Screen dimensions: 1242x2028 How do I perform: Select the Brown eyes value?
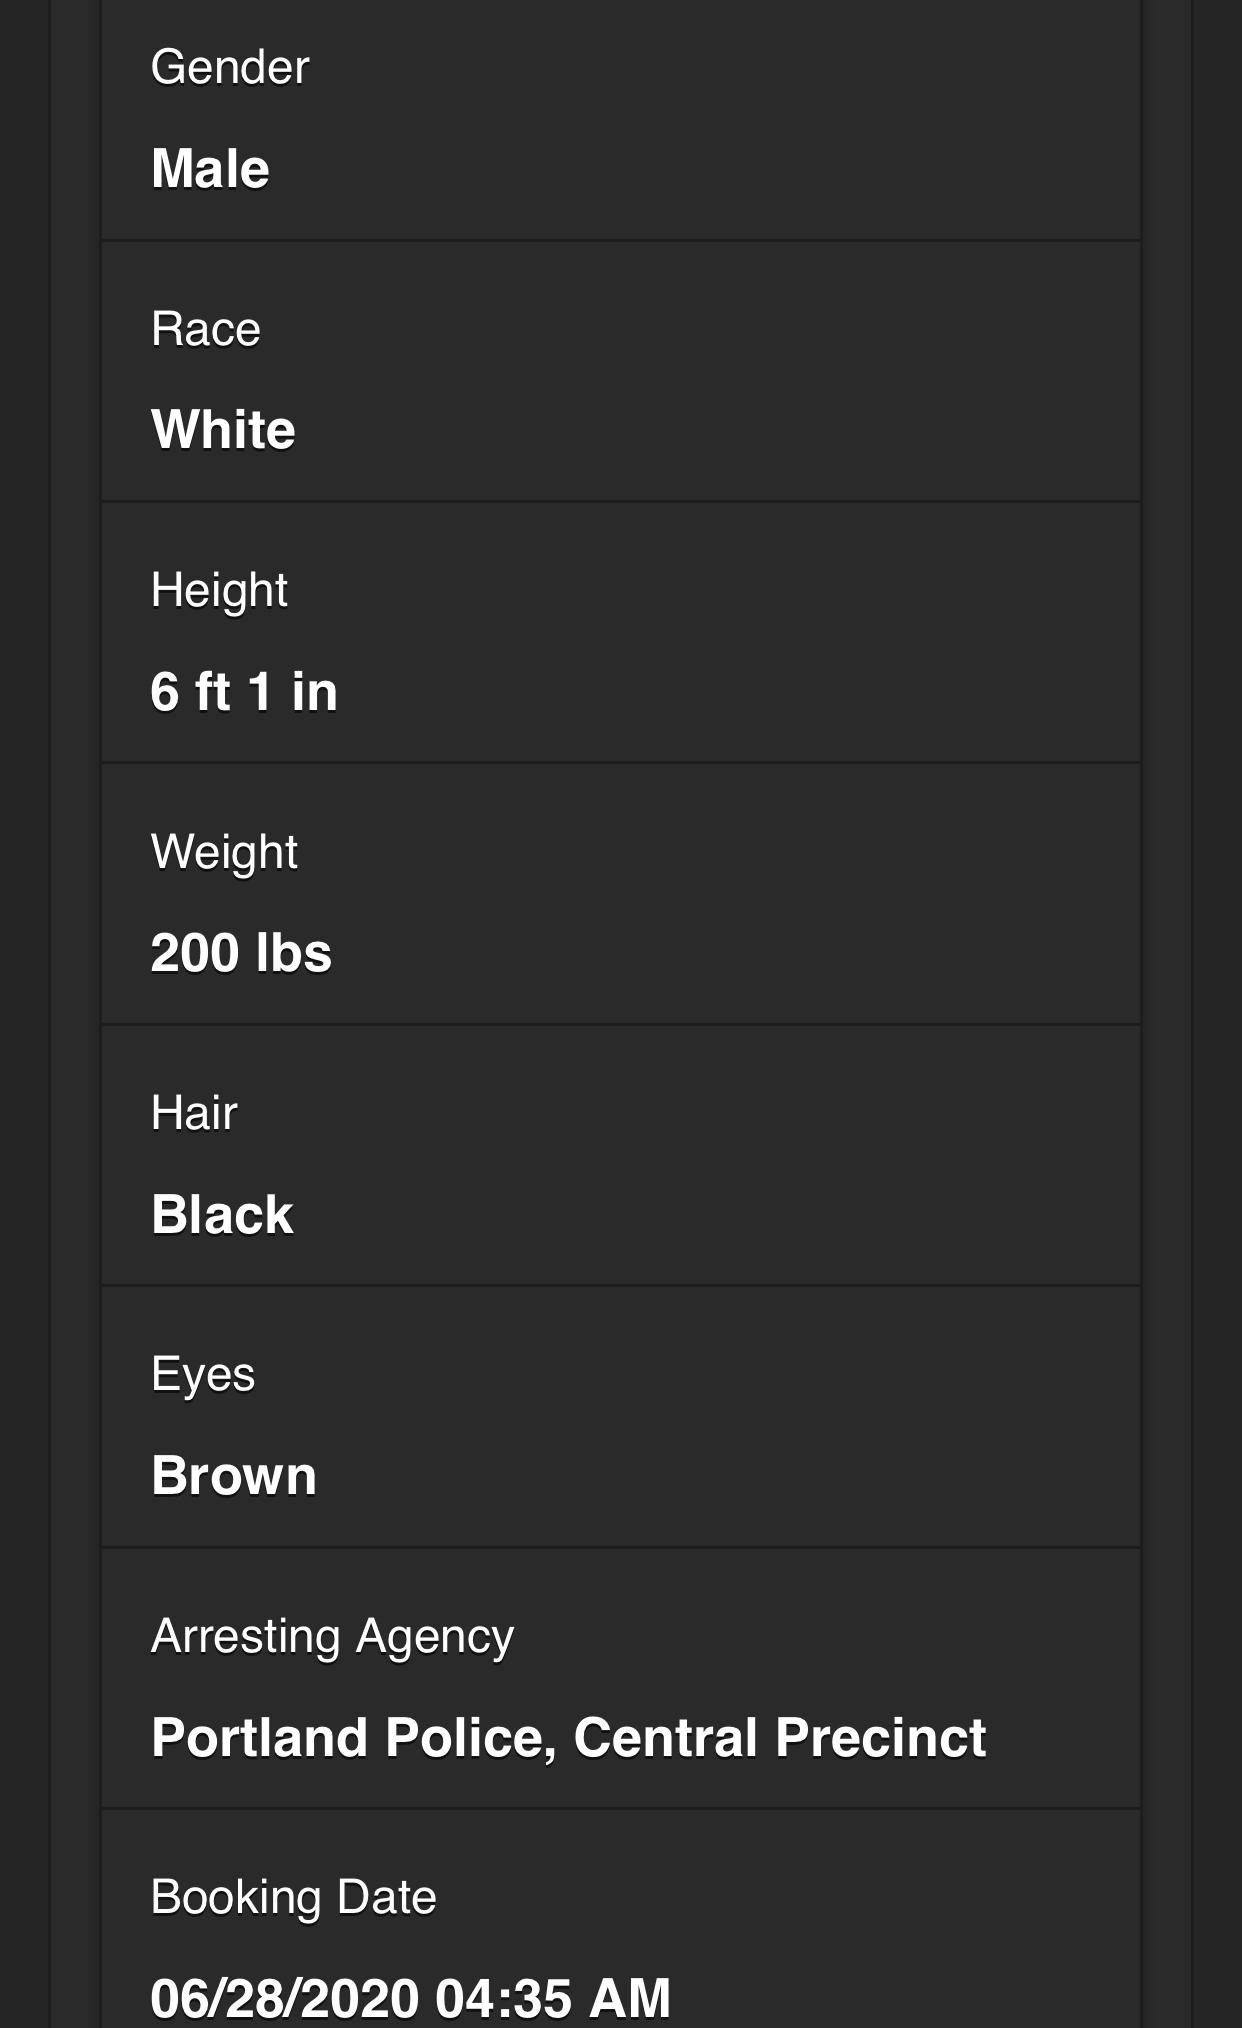234,1476
